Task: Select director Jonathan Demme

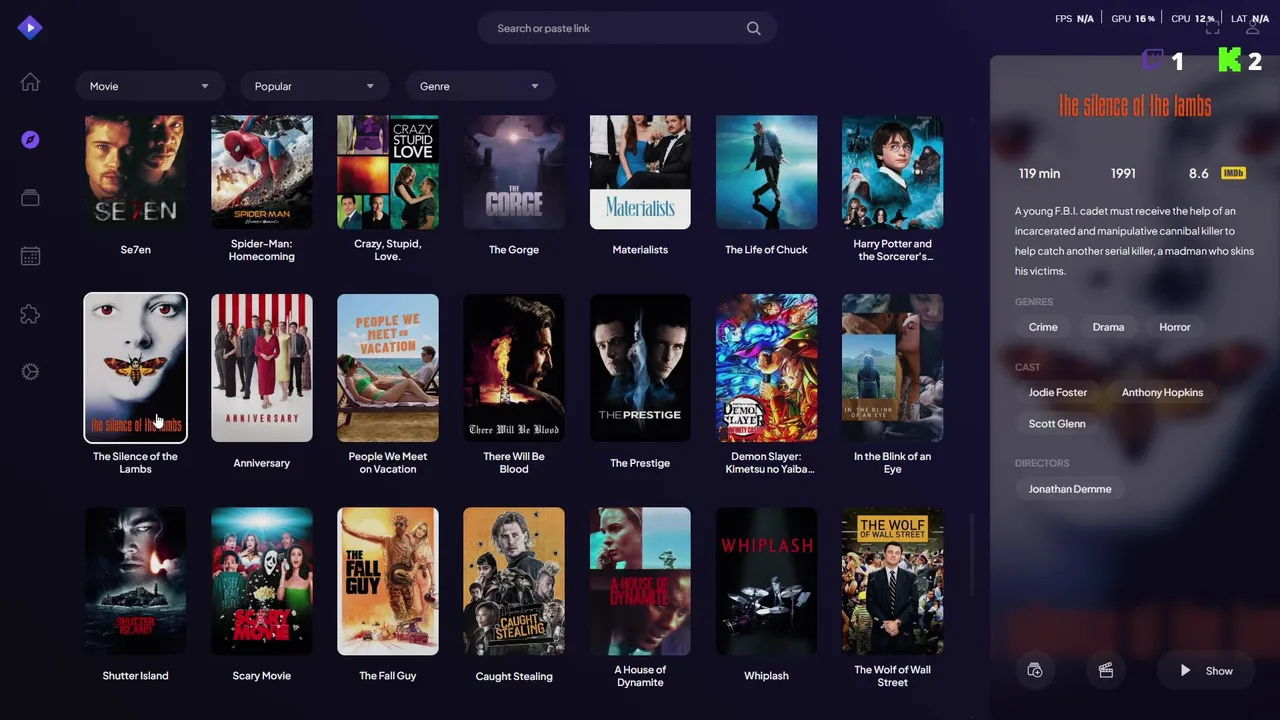Action: [x=1070, y=489]
